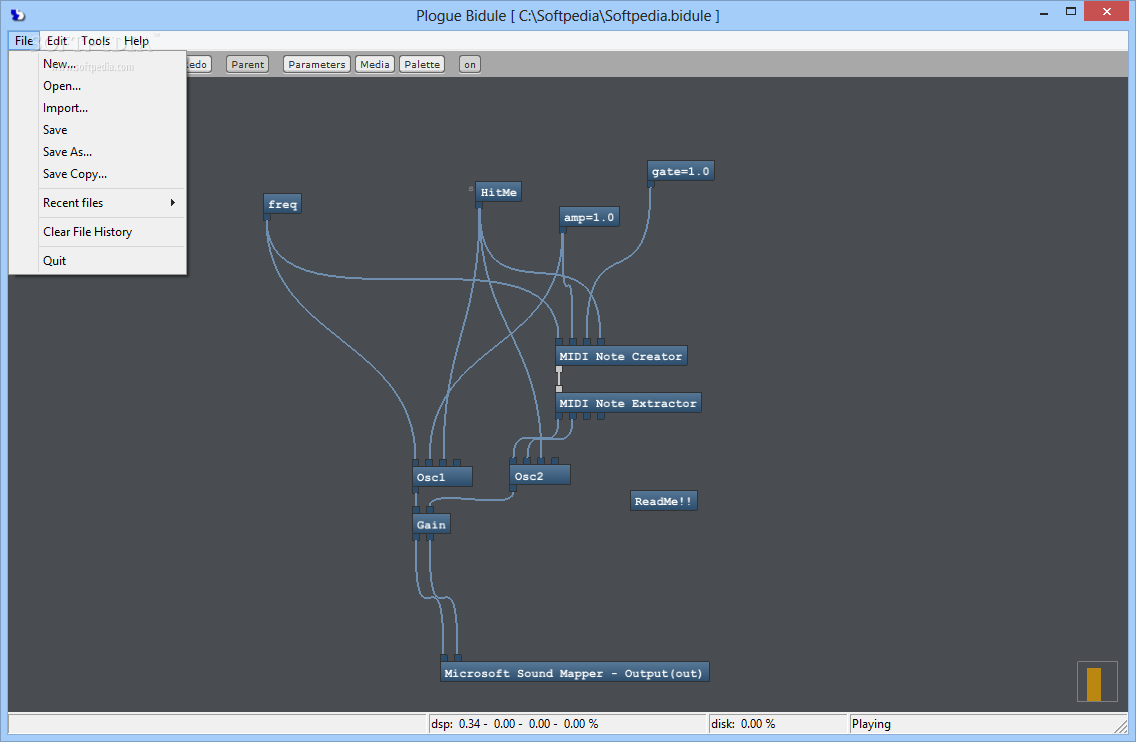This screenshot has width=1136, height=742.
Task: Click the dsp usage status text
Action: [514, 724]
